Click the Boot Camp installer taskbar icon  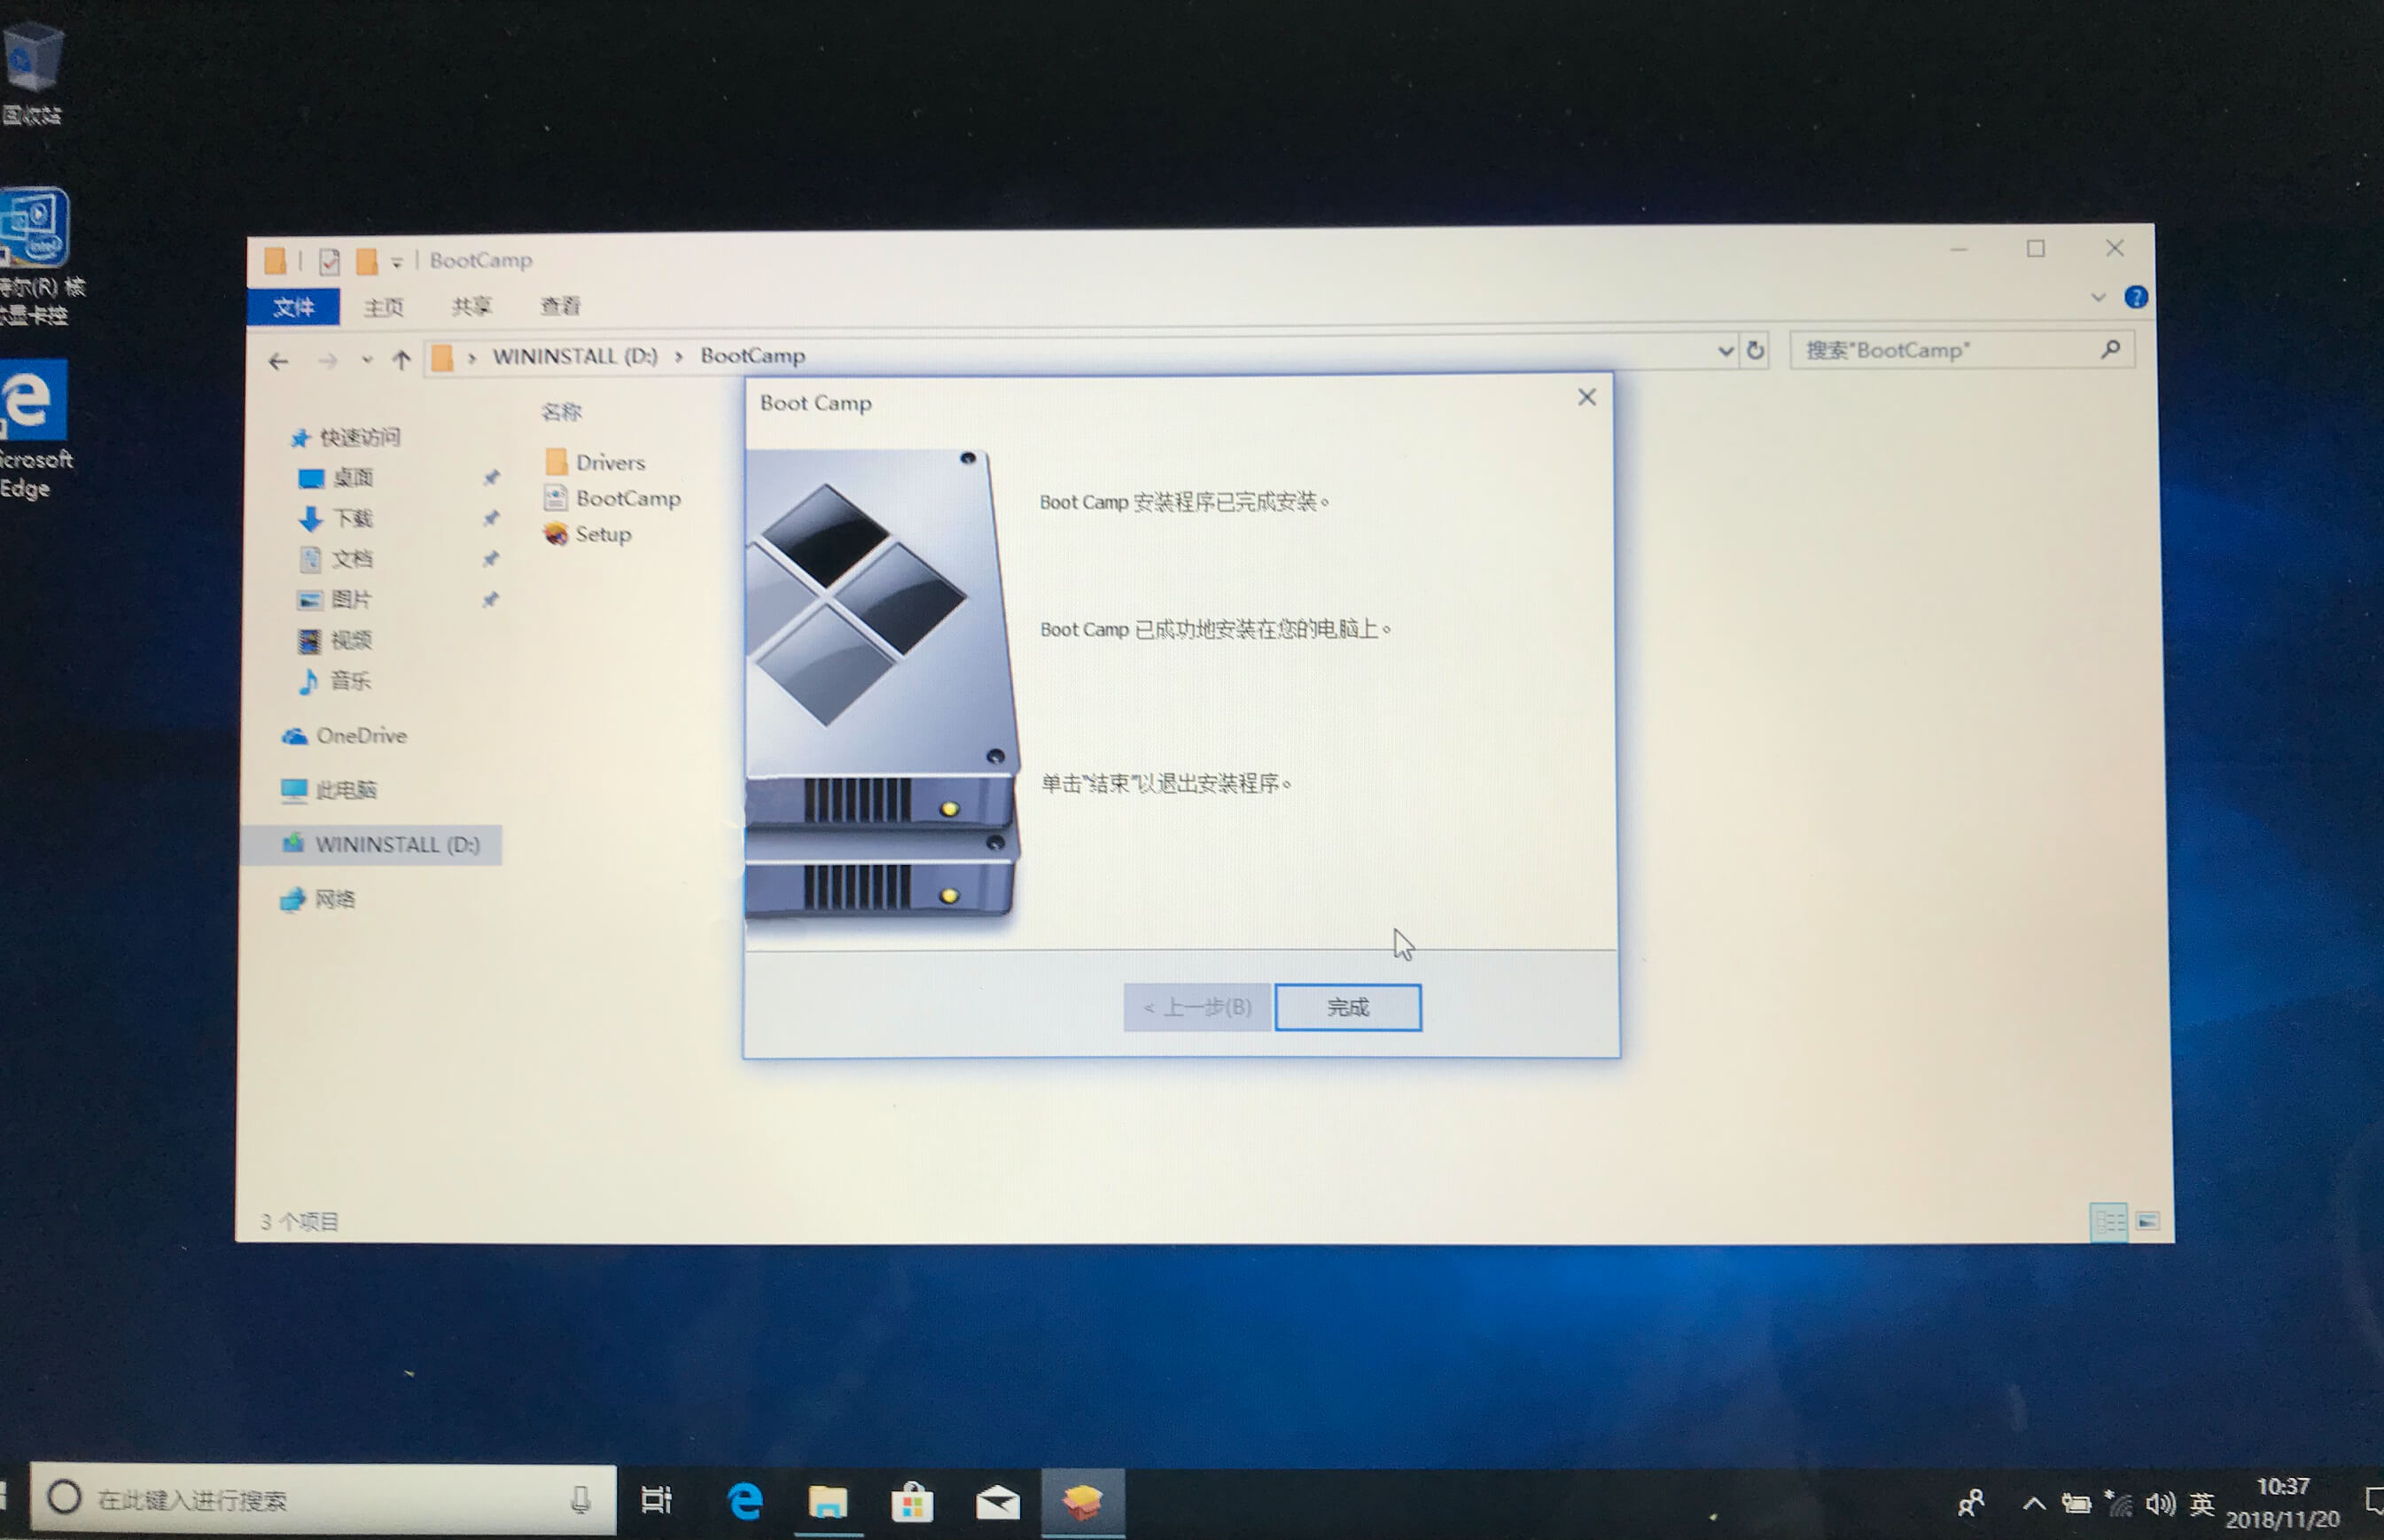click(1083, 1501)
